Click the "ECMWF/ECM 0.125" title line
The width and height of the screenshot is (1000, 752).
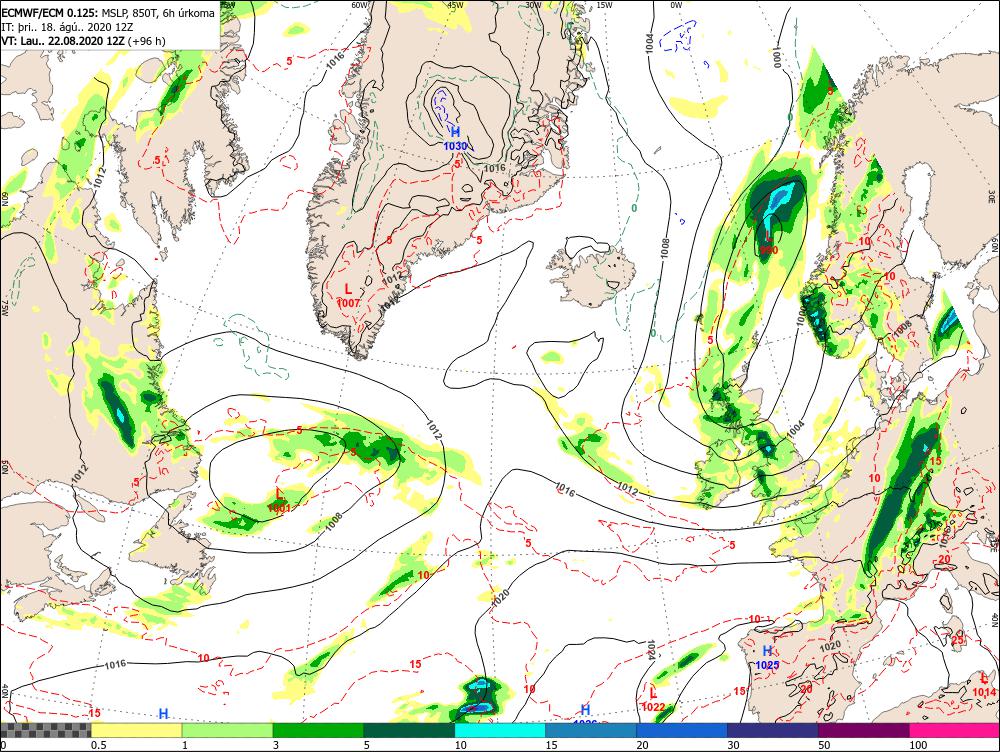[108, 13]
